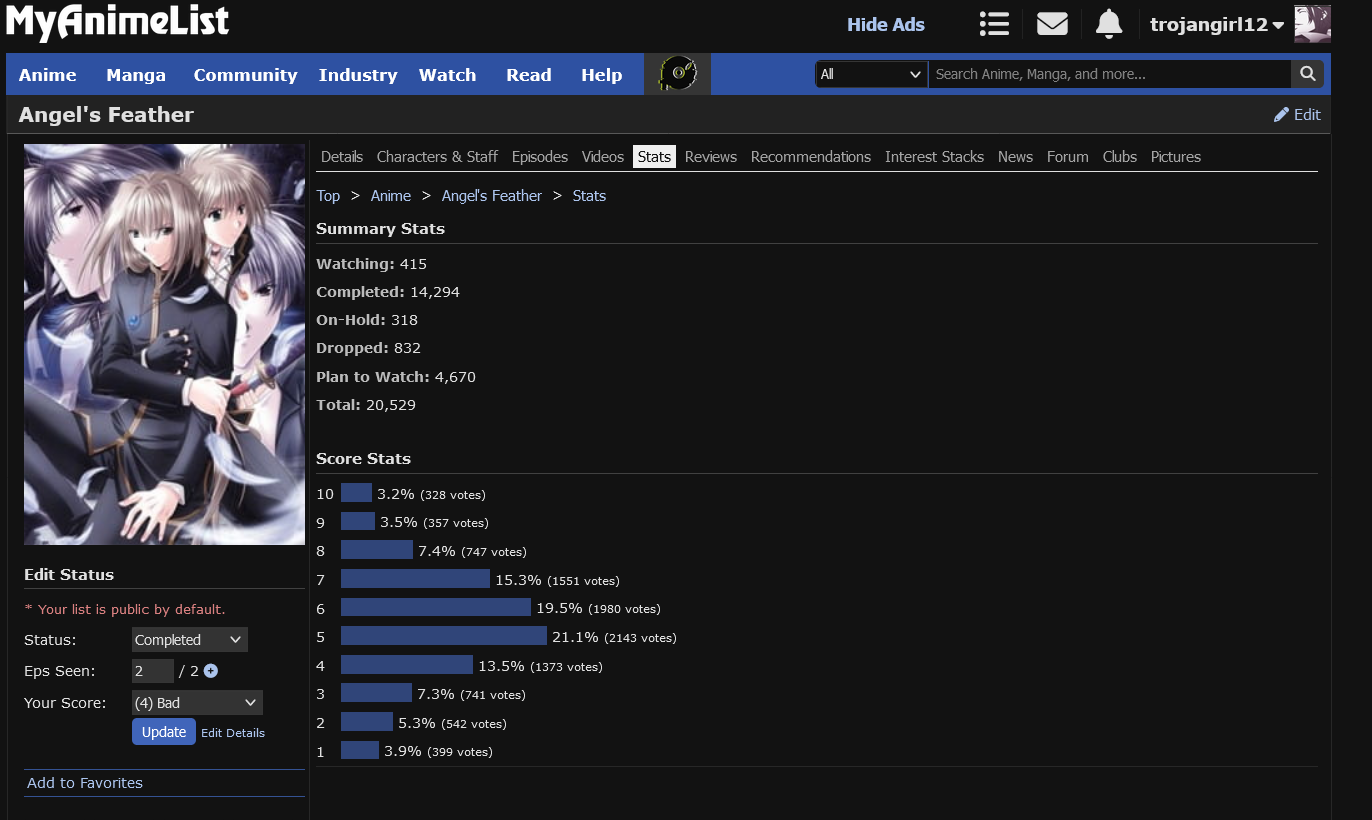
Task: Click the Eps Seen input field
Action: click(x=153, y=671)
